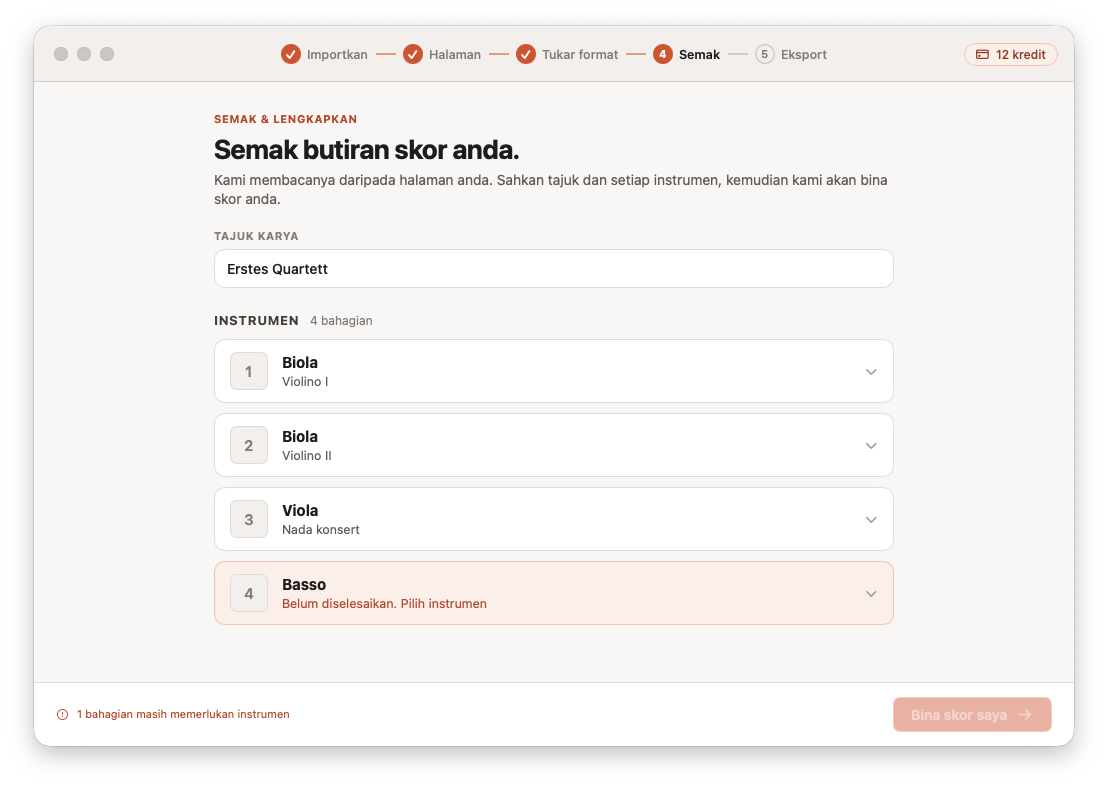The image size is (1108, 788).
Task: Click the window zoom traffic light
Action: [x=107, y=54]
